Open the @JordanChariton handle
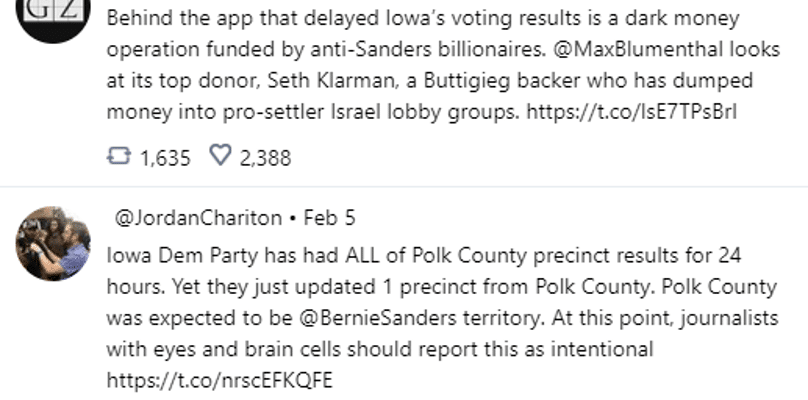Image resolution: width=808 pixels, height=400 pixels. point(198,218)
